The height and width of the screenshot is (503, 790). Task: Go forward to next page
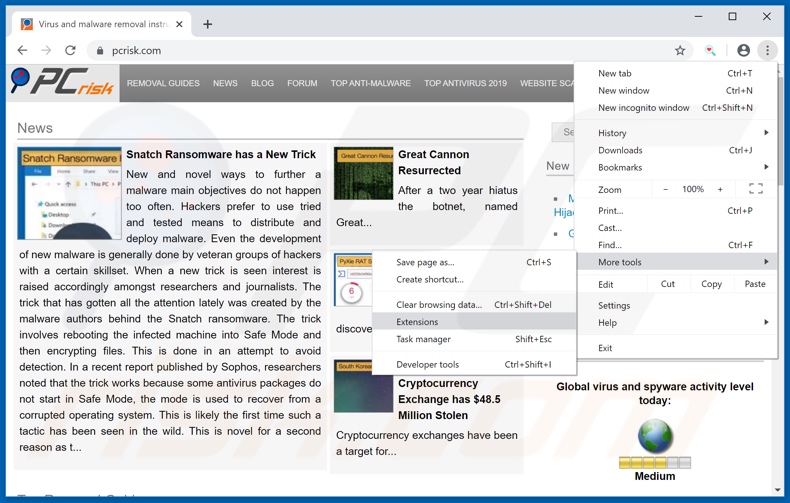46,50
